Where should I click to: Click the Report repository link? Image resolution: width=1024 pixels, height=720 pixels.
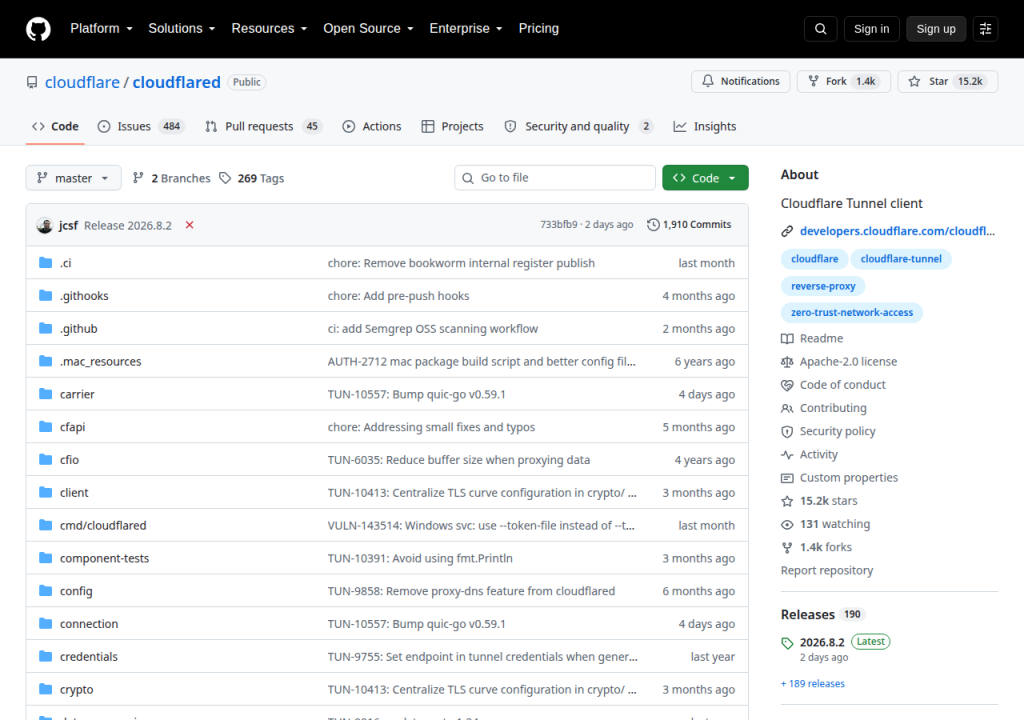[x=827, y=570]
